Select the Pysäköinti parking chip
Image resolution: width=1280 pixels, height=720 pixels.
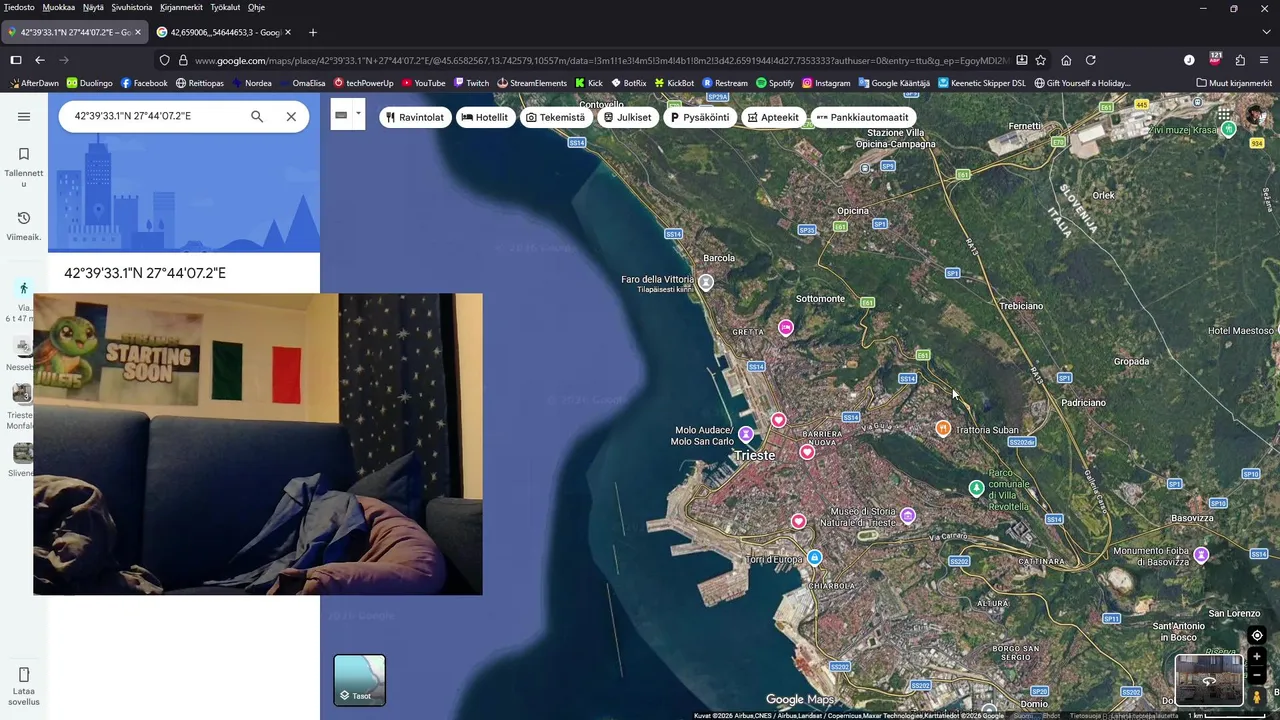[x=700, y=117]
